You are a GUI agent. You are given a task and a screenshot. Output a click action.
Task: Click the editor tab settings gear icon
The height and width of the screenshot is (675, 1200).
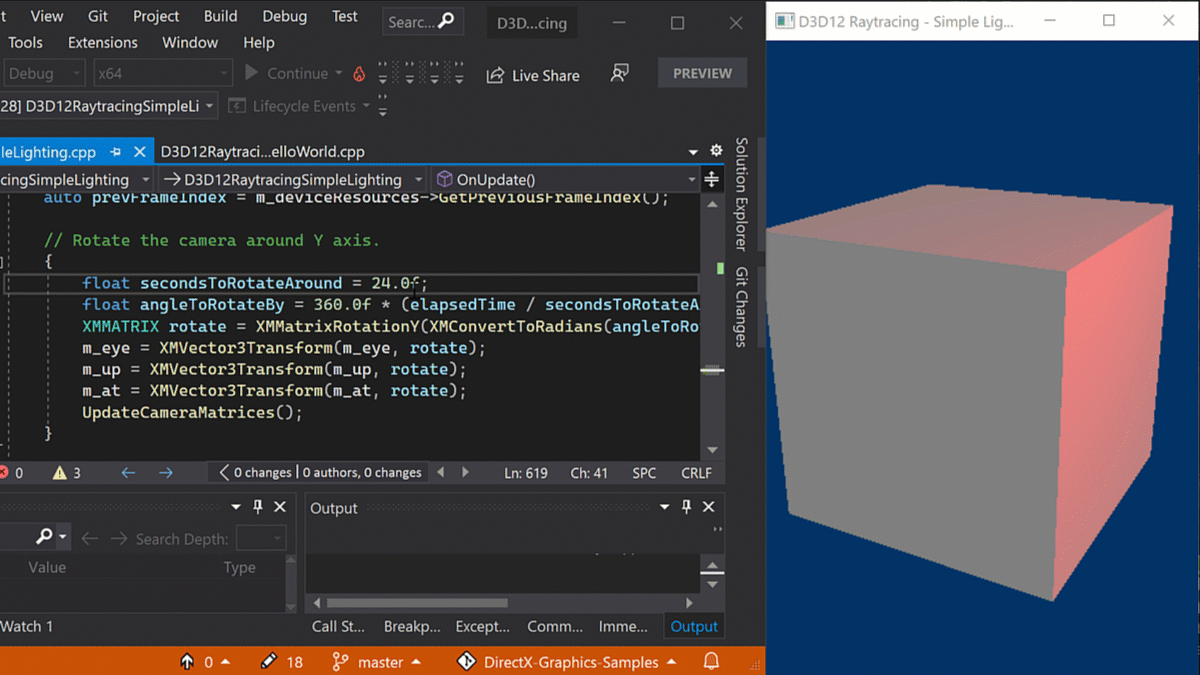pos(716,151)
